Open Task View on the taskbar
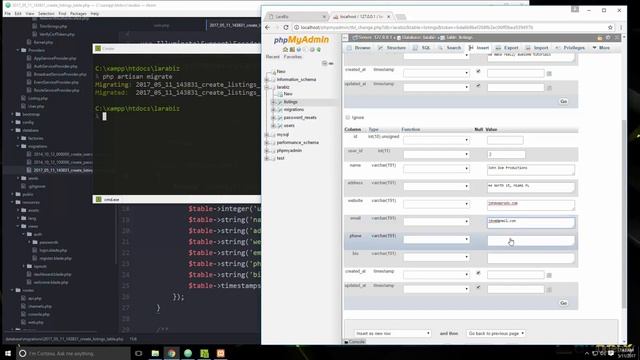The height and width of the screenshot is (360, 640). tap(138, 353)
